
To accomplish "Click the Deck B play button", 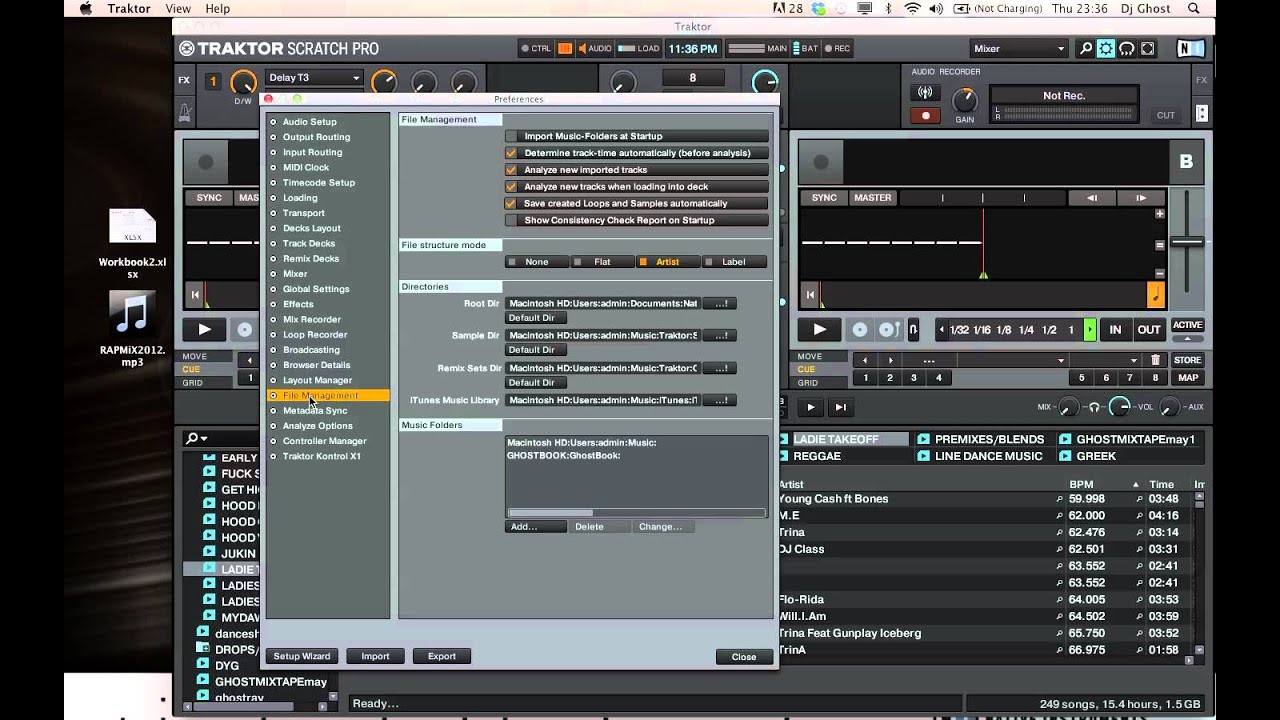I will click(x=820, y=330).
